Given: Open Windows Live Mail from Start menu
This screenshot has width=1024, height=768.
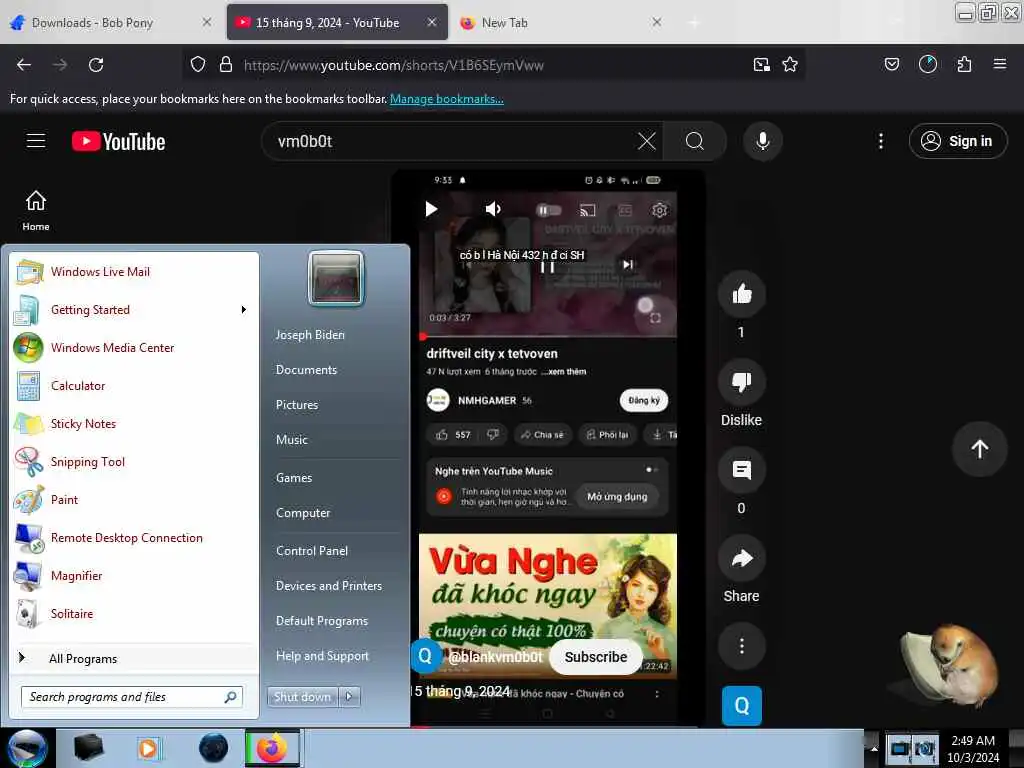Looking at the screenshot, I should click(x=134, y=272).
